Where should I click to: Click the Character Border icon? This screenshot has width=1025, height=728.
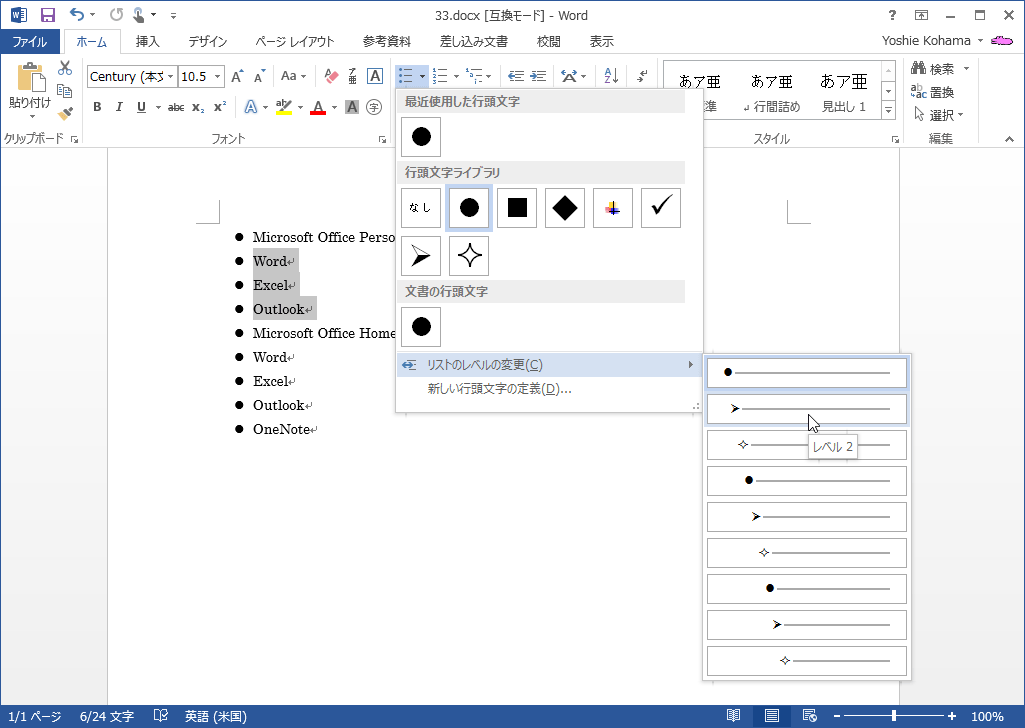(x=375, y=76)
